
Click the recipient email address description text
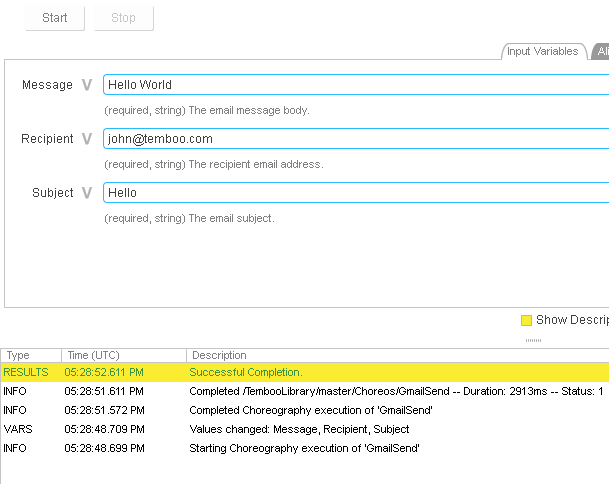(214, 164)
